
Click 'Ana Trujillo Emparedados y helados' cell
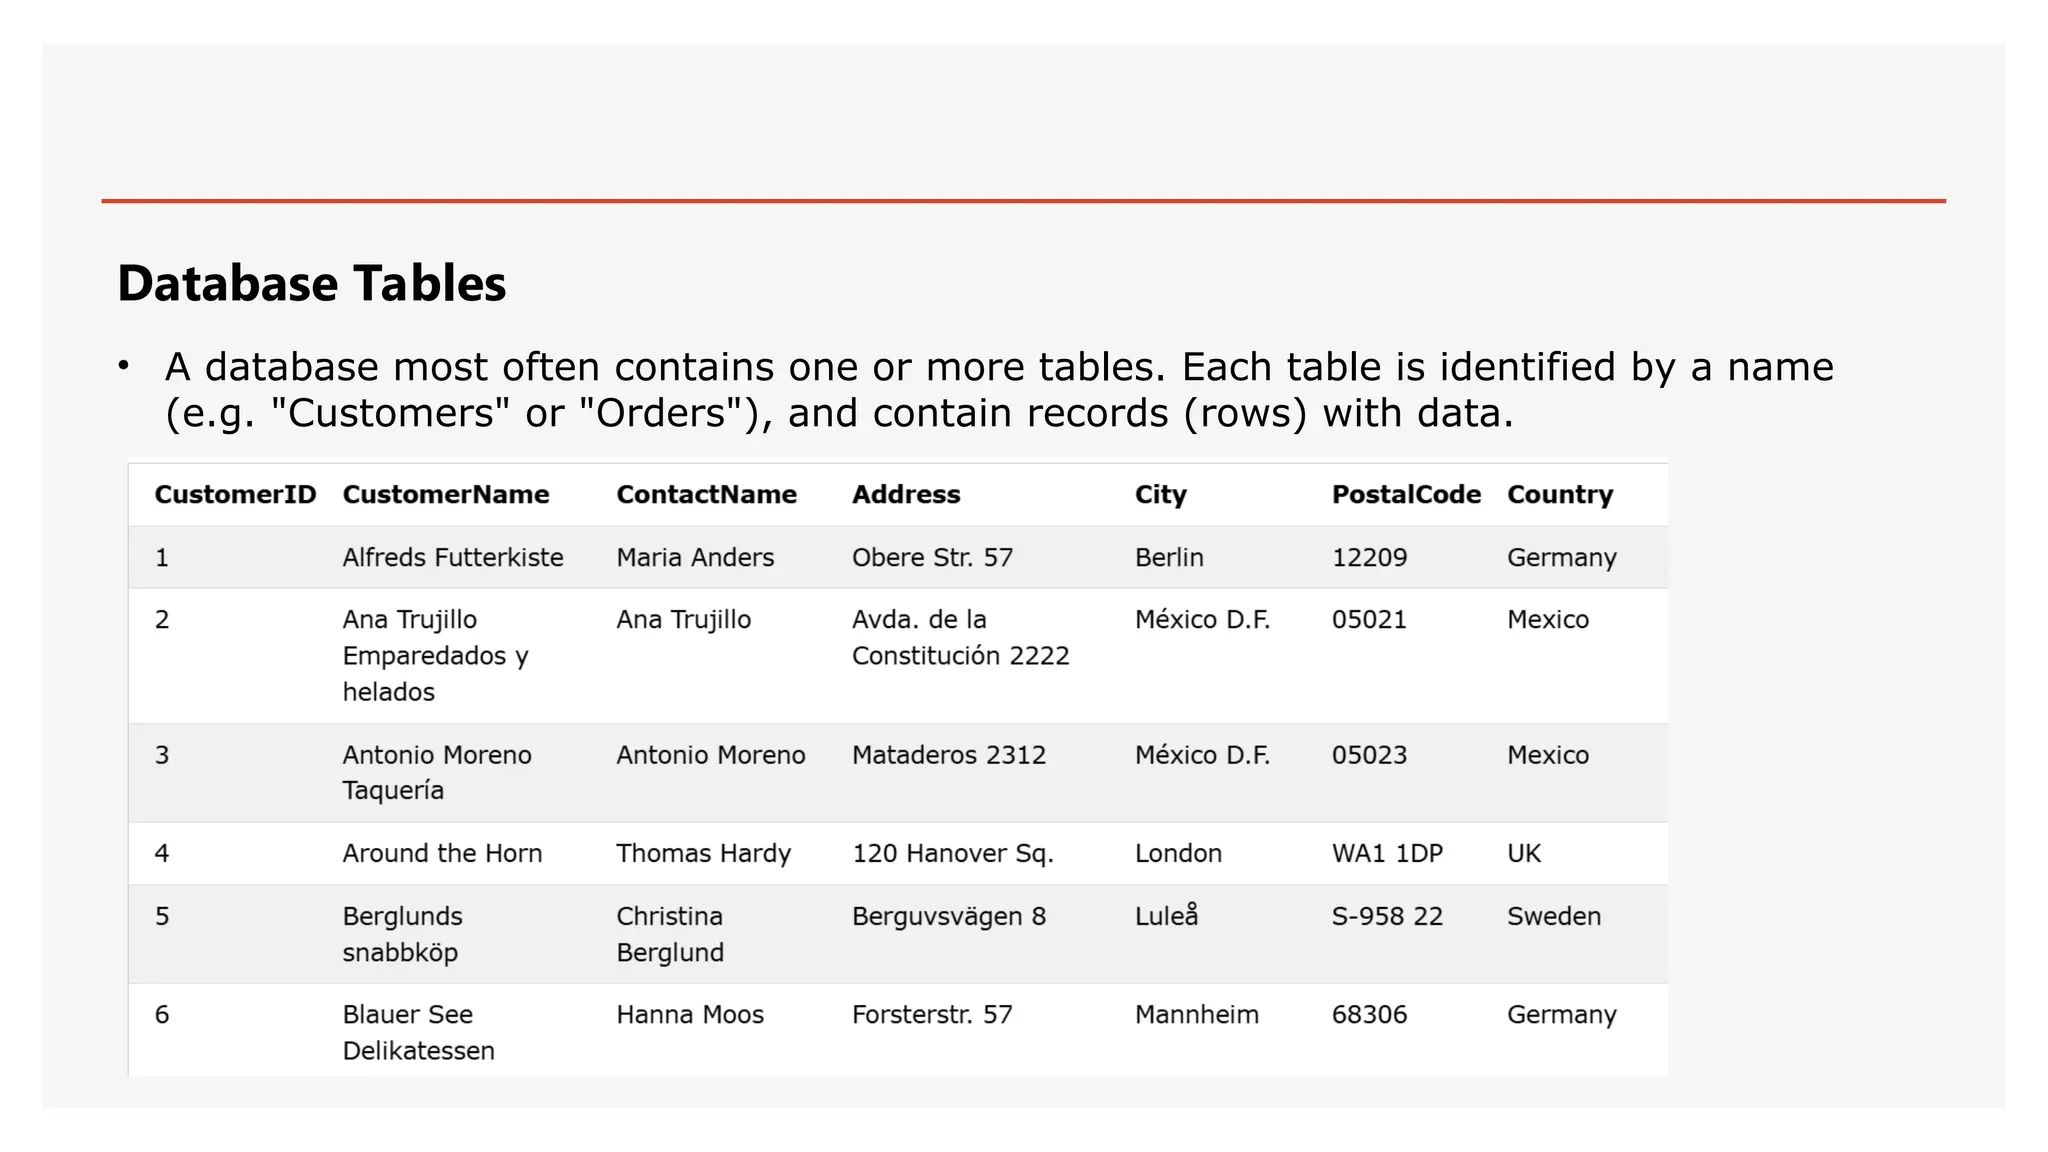pyautogui.click(x=435, y=656)
